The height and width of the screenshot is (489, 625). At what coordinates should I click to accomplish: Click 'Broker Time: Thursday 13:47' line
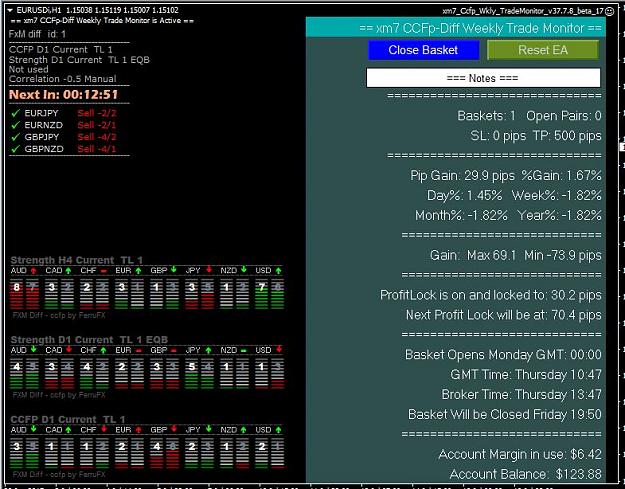(521, 395)
